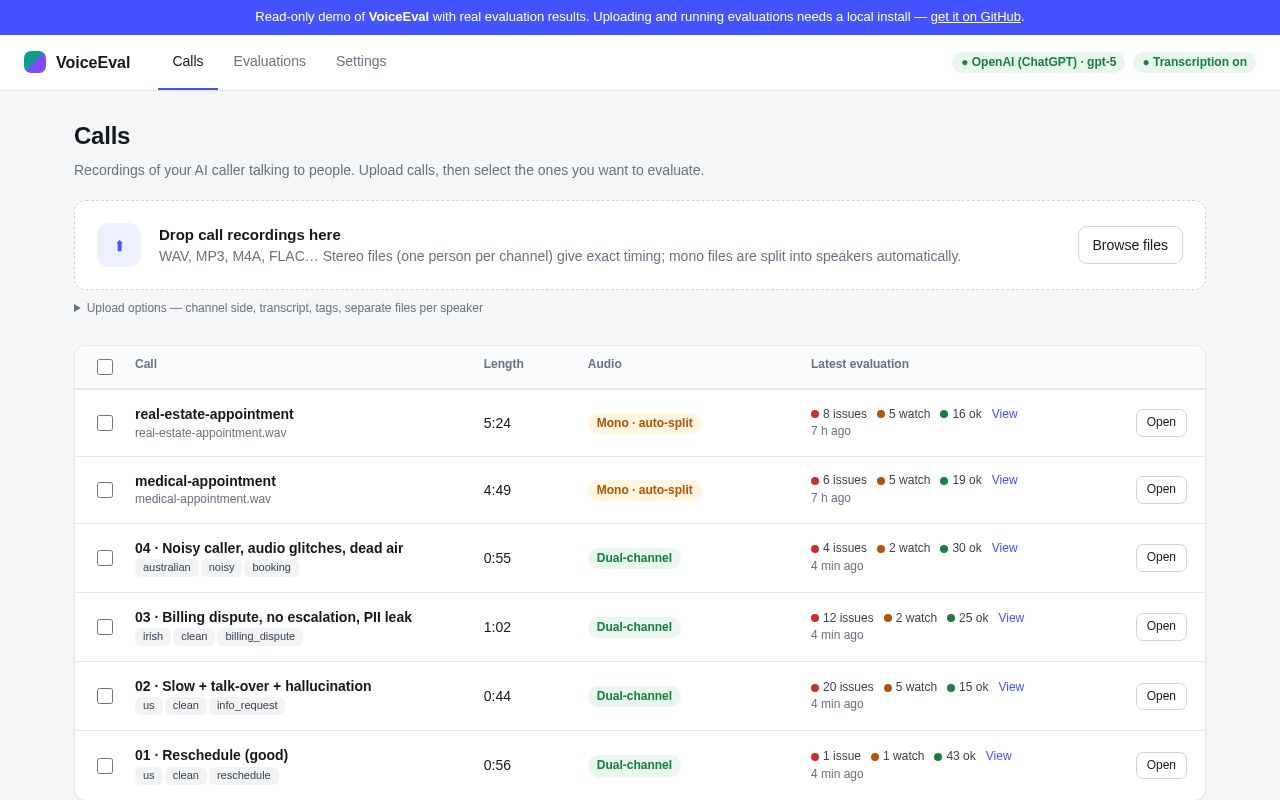This screenshot has height=800, width=1280.
Task: Follow the get it on GitHub link
Action: coord(976,17)
